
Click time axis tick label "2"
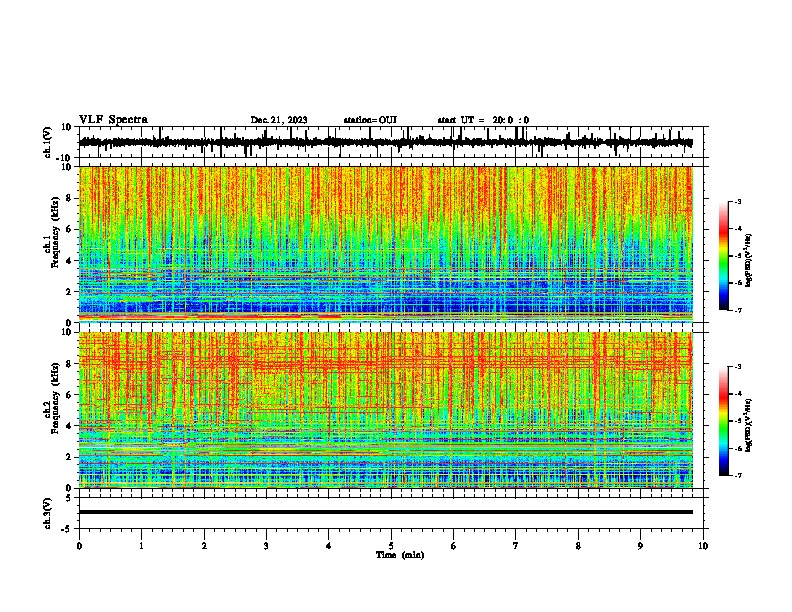click(x=204, y=545)
